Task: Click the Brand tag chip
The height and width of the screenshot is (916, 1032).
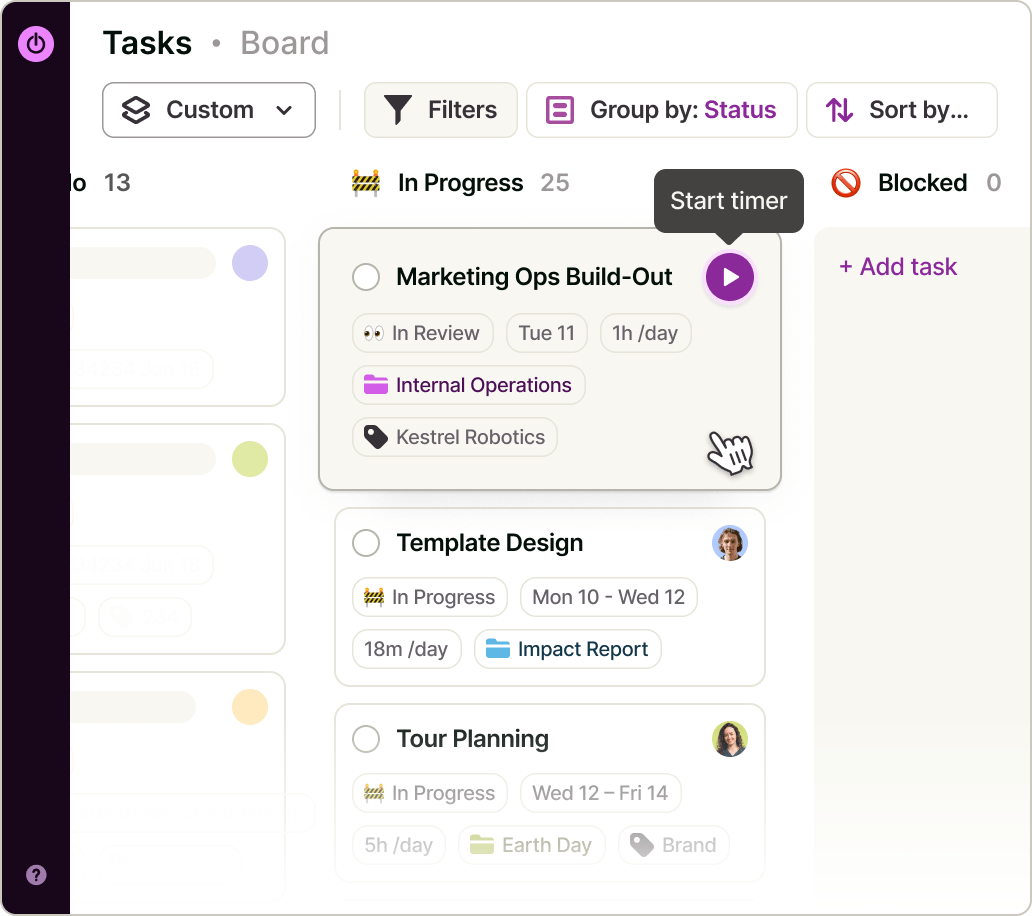Action: pos(673,845)
